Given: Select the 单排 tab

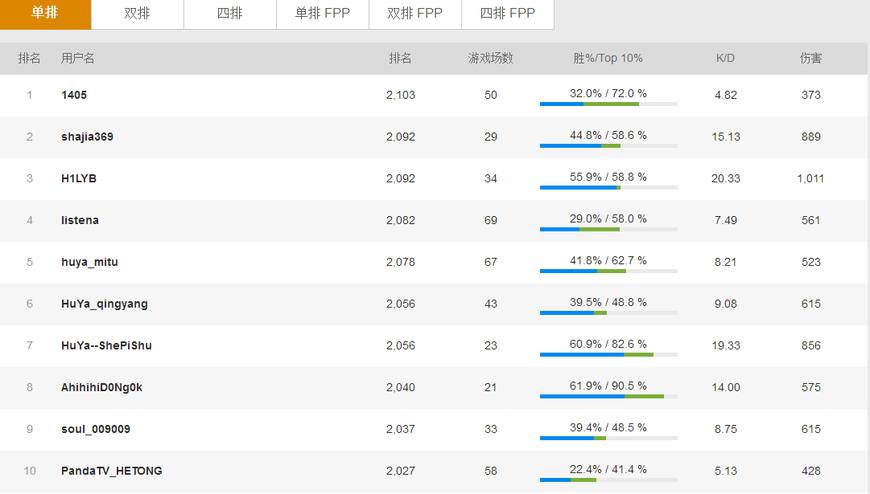Looking at the screenshot, I should (45, 13).
